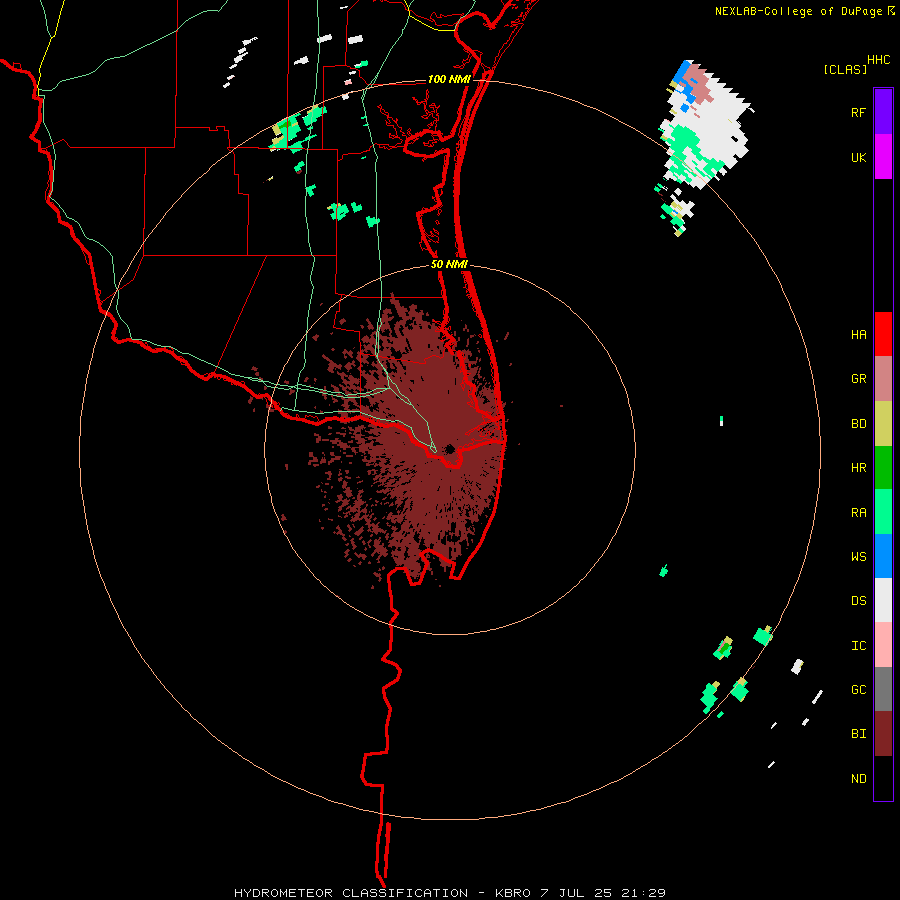Click the HR legend label
The height and width of the screenshot is (900, 900).
(x=859, y=468)
